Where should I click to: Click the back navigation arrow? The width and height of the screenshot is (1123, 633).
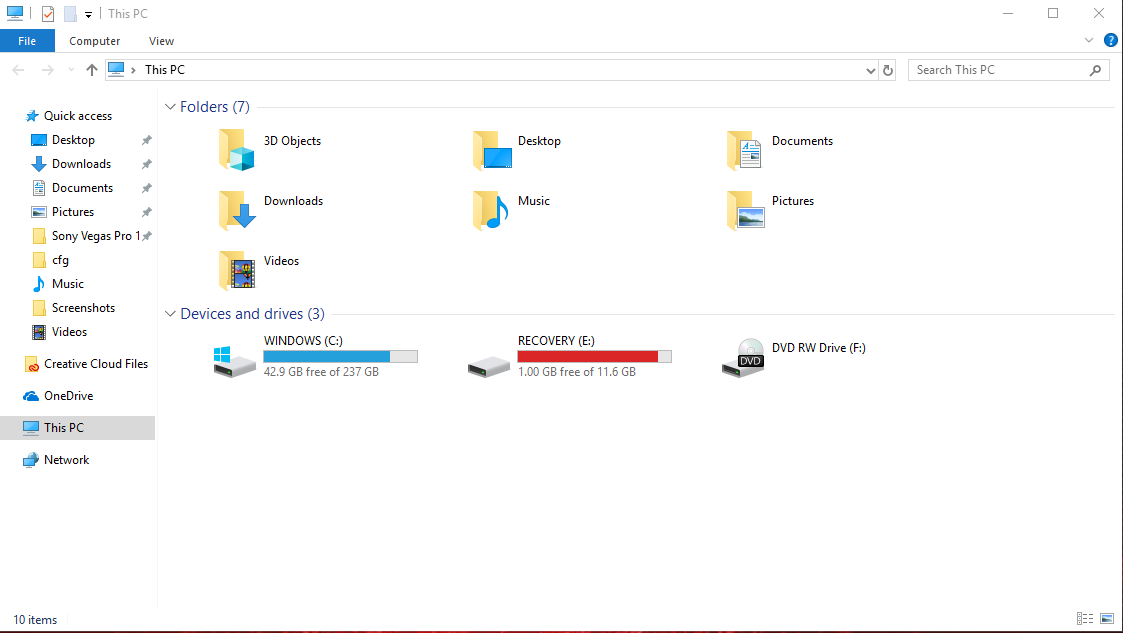pos(17,69)
